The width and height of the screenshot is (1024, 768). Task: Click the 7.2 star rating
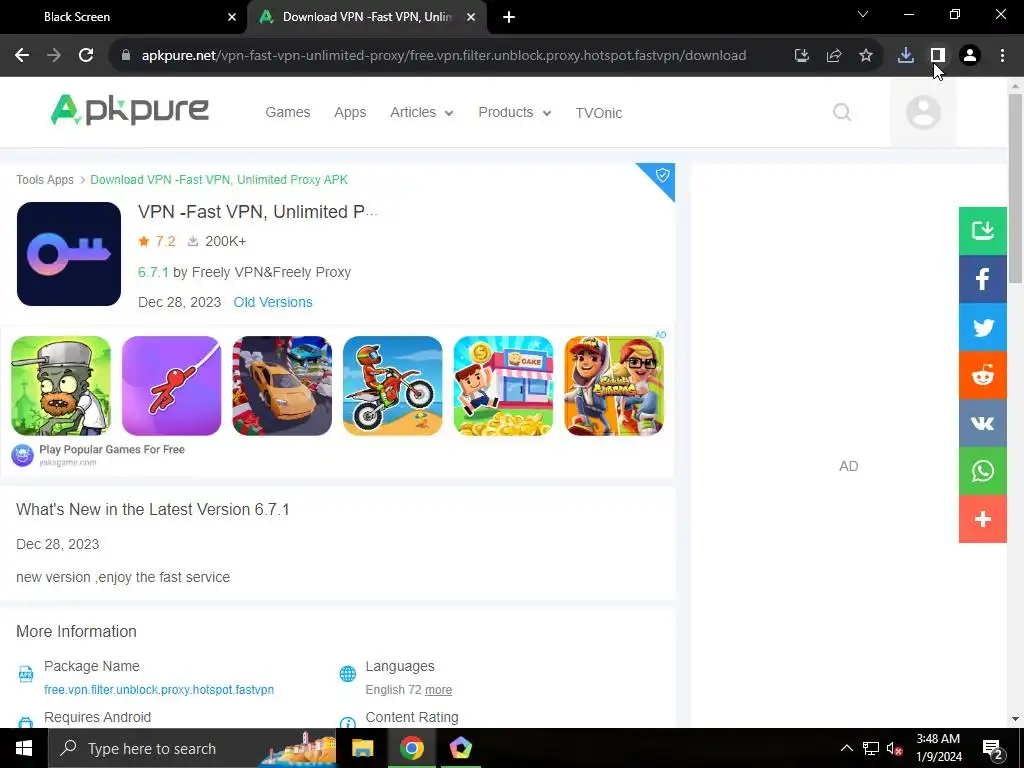click(x=157, y=241)
